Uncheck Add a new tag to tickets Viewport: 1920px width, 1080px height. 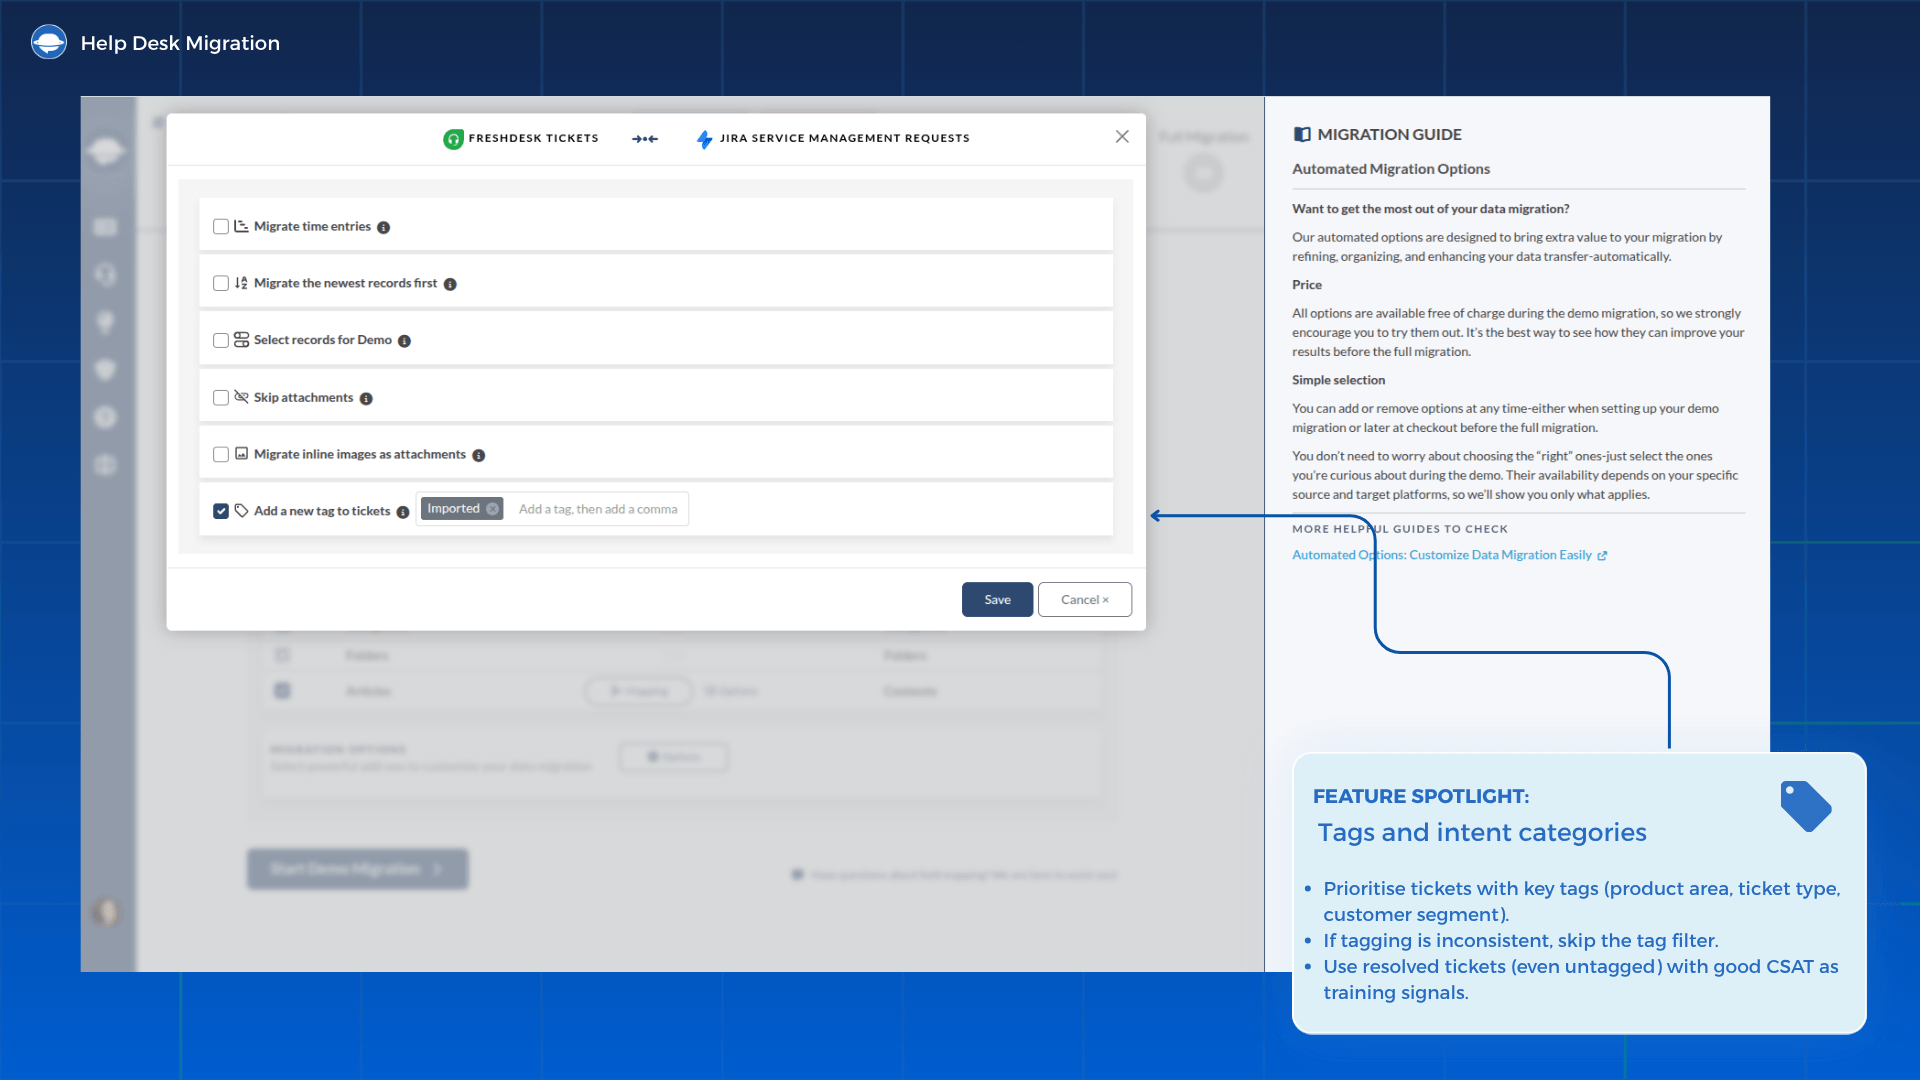[x=221, y=511]
